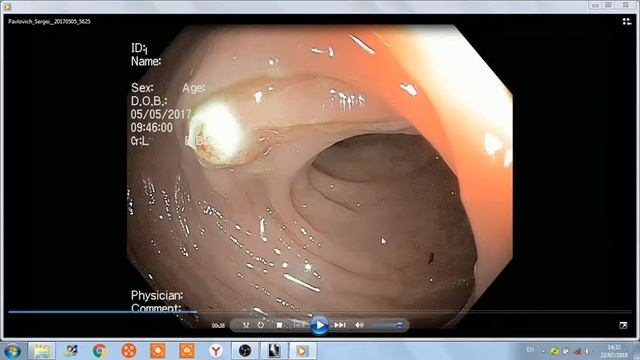Click the EN language indicator in tray
640x360 pixels.
(x=530, y=350)
